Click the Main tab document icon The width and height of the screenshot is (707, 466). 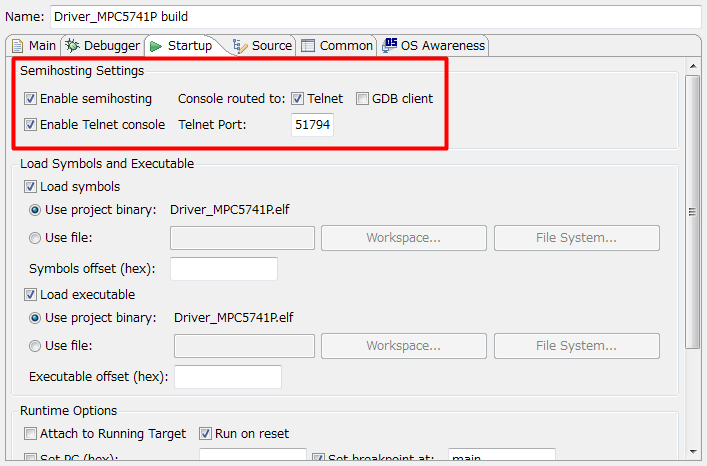18,46
